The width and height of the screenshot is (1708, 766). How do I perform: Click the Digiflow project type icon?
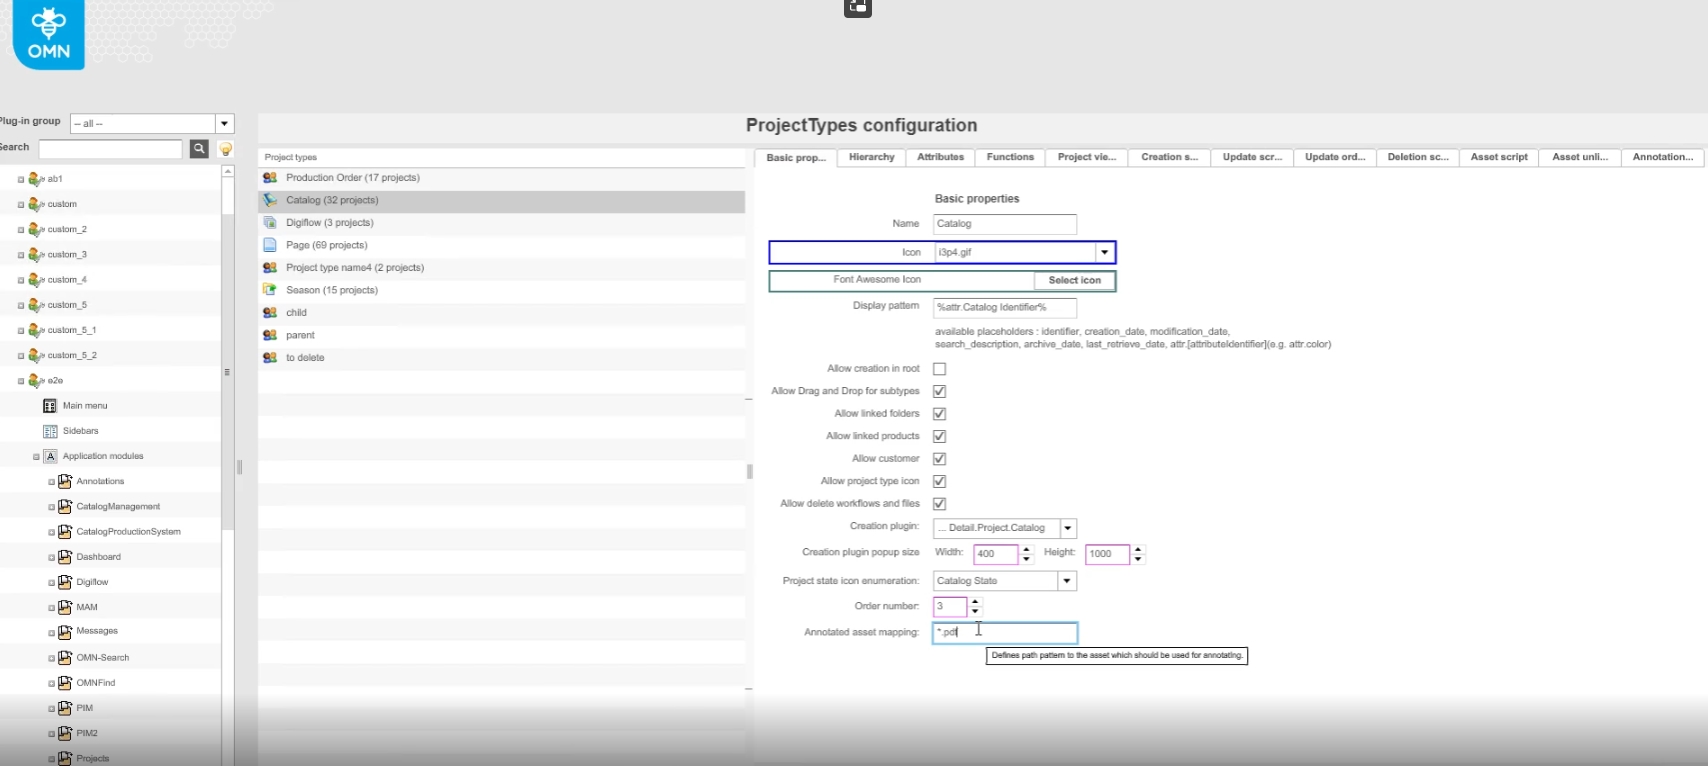(270, 223)
